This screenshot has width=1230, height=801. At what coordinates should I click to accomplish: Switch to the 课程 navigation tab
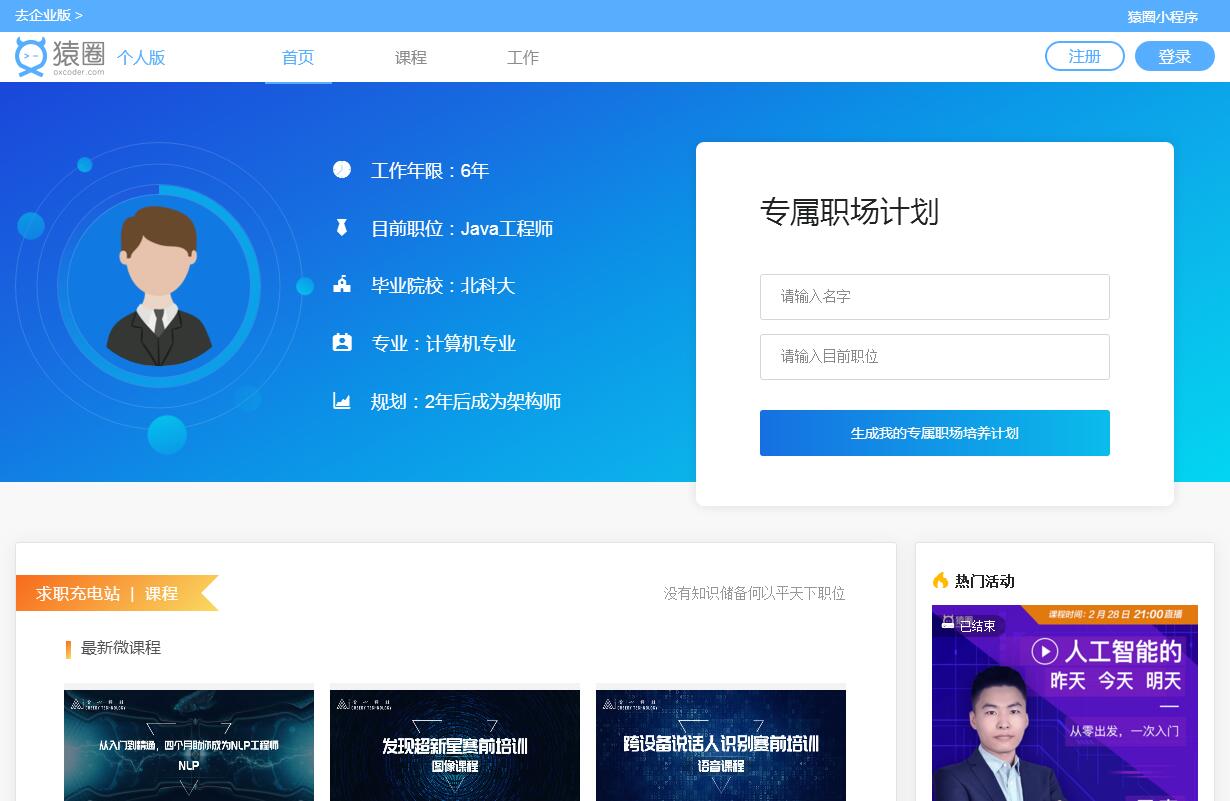tap(410, 58)
